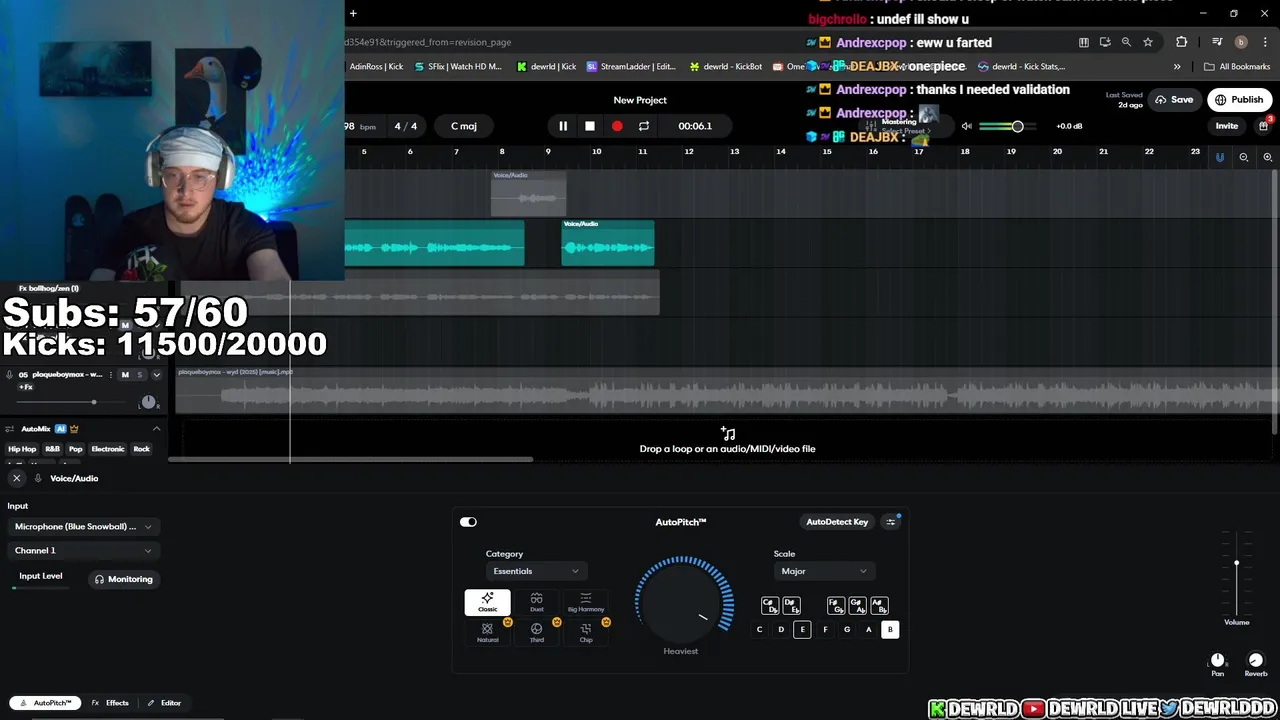This screenshot has height=720, width=1280.
Task: Select the Natural AutoPitch preset
Action: tap(487, 632)
